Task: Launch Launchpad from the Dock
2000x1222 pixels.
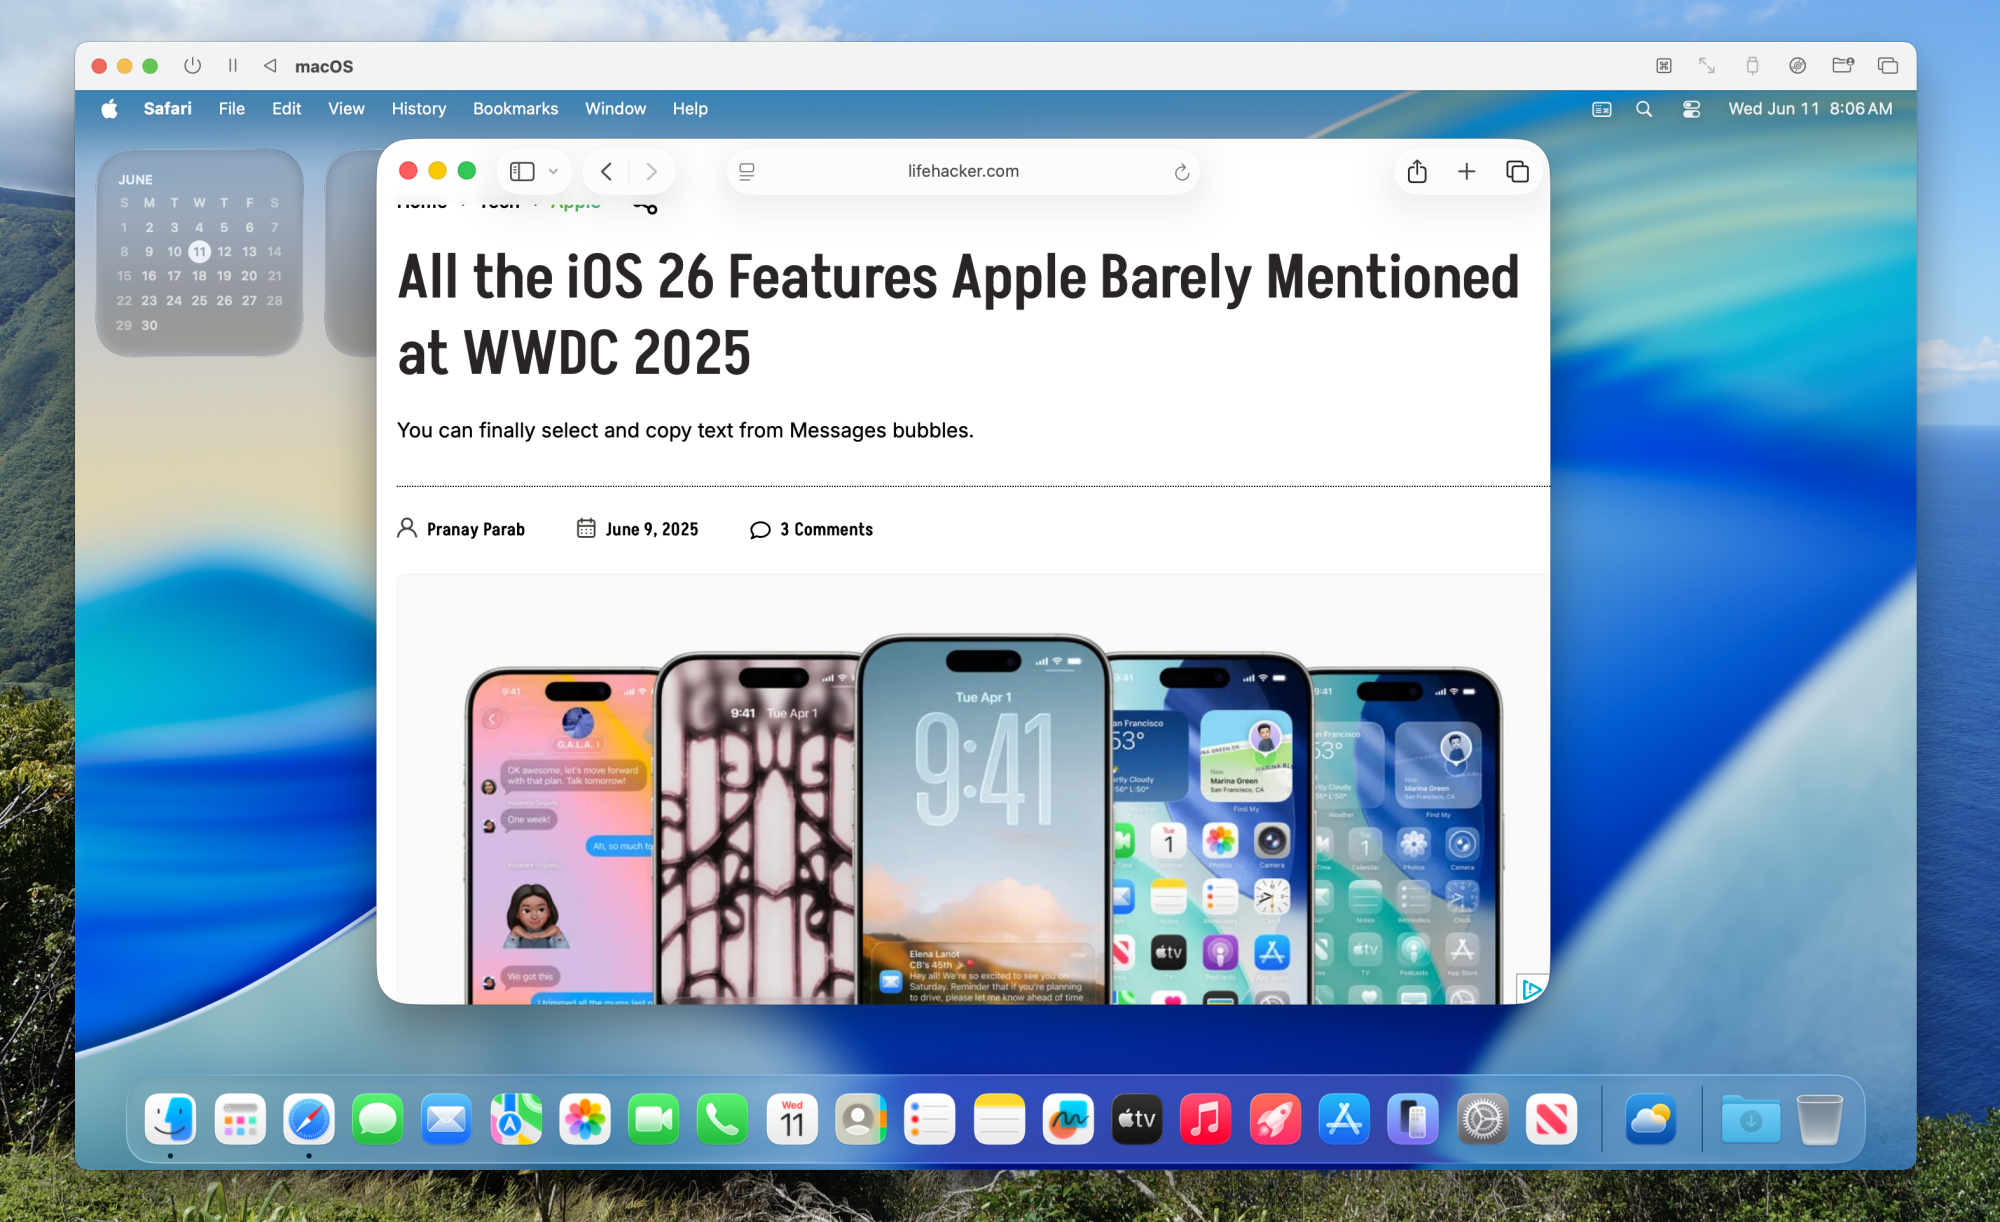Action: pos(240,1119)
